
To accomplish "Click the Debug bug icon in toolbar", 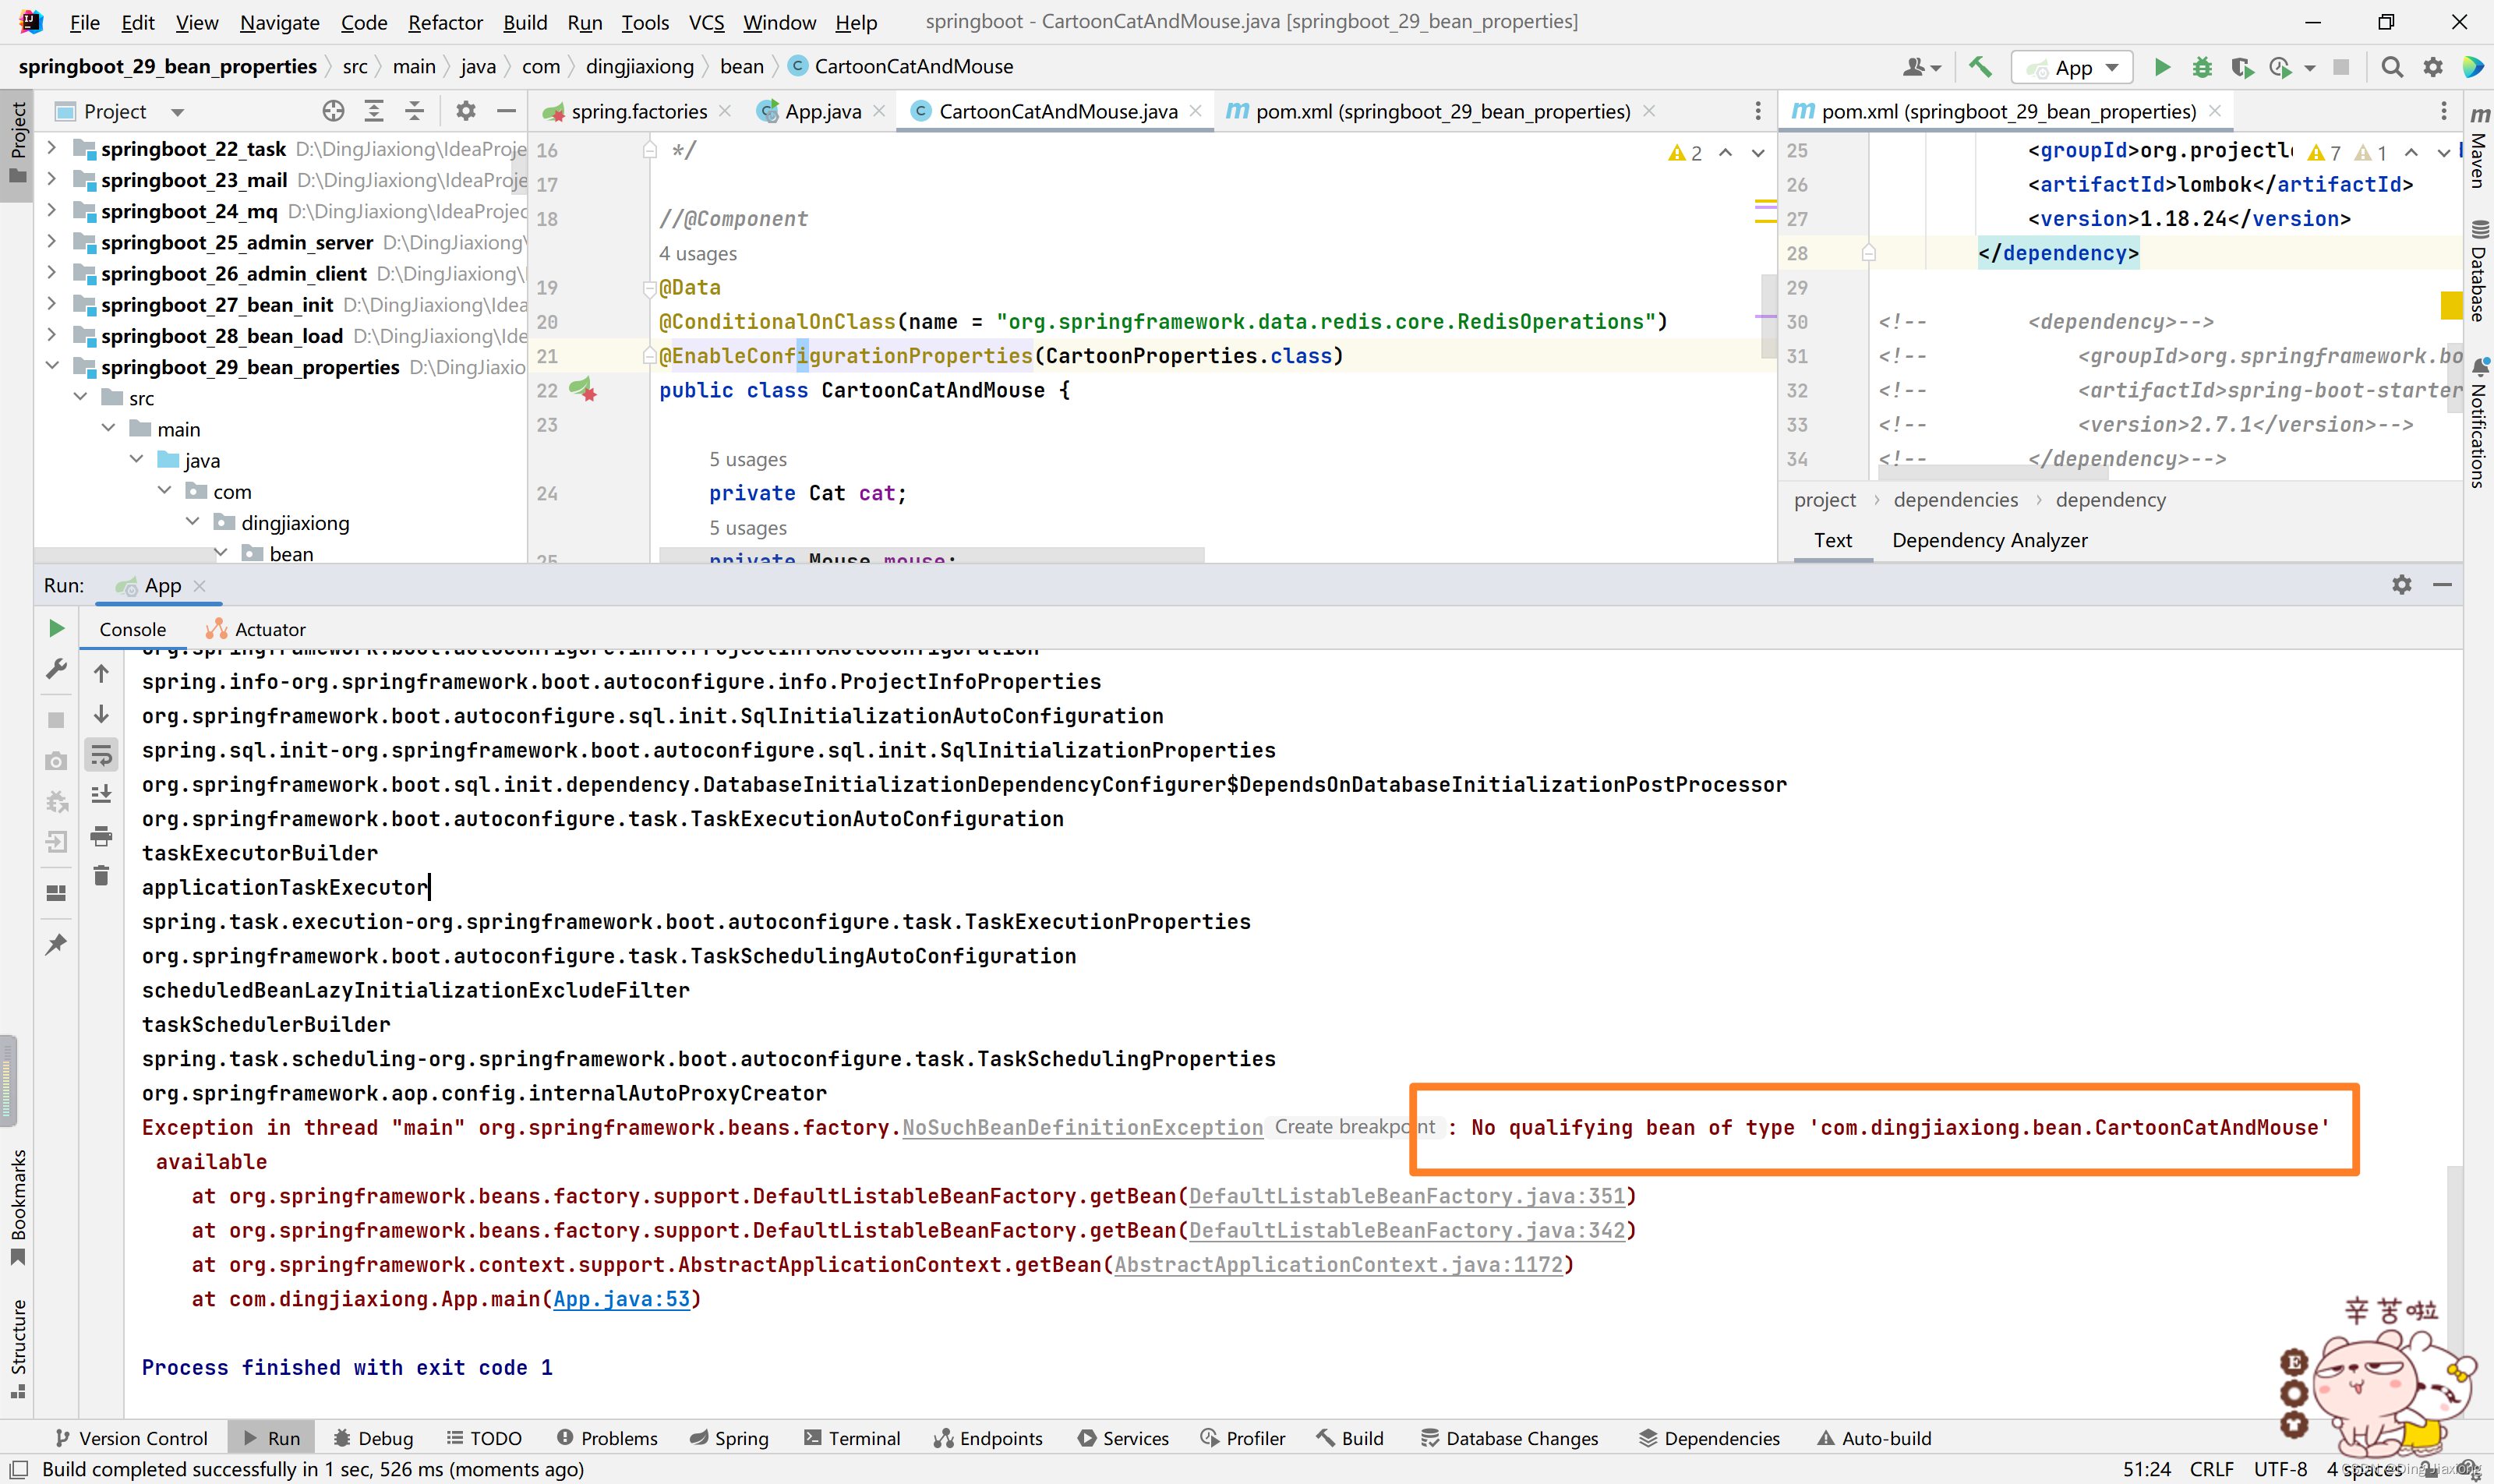I will [x=2201, y=67].
